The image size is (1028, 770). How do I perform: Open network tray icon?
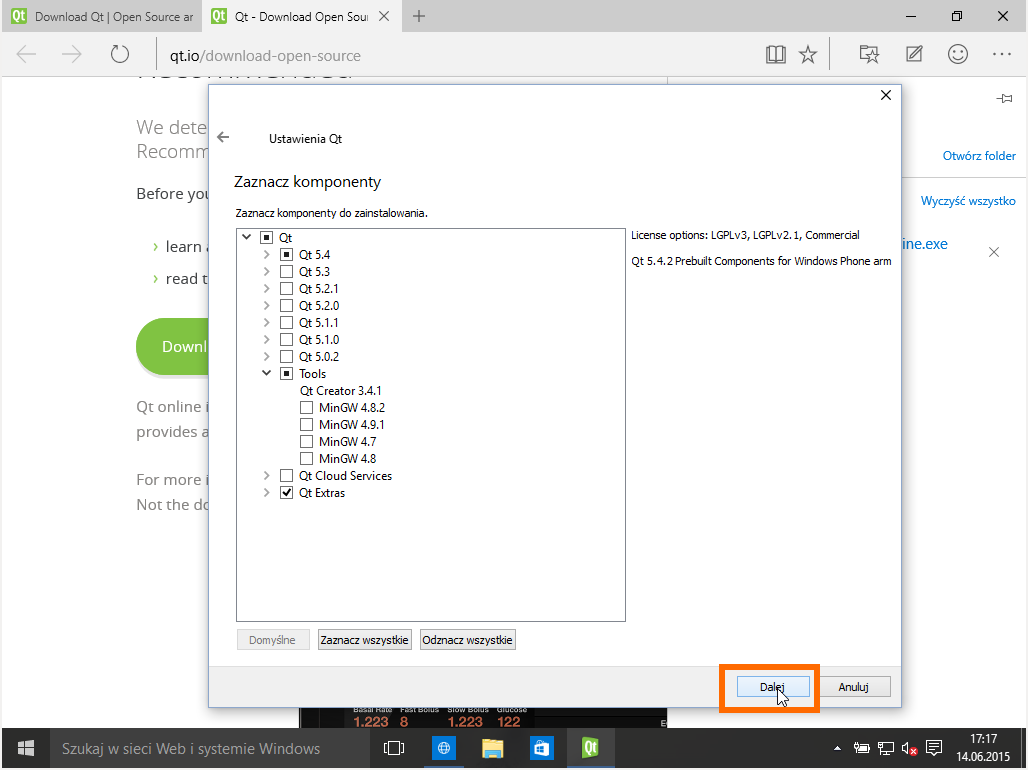click(886, 748)
